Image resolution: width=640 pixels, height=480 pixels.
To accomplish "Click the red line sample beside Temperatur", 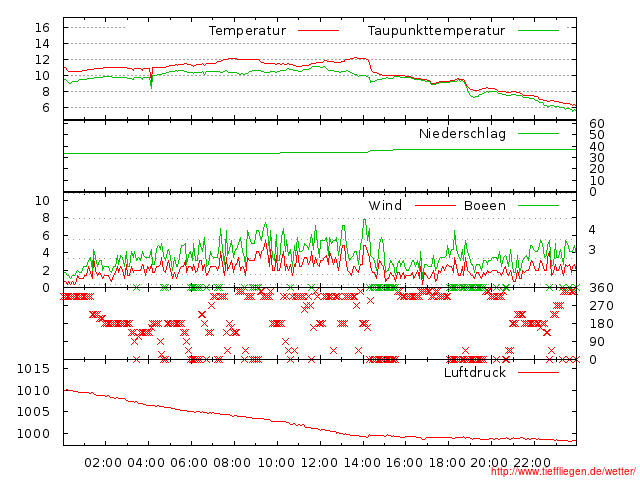I will pos(318,31).
